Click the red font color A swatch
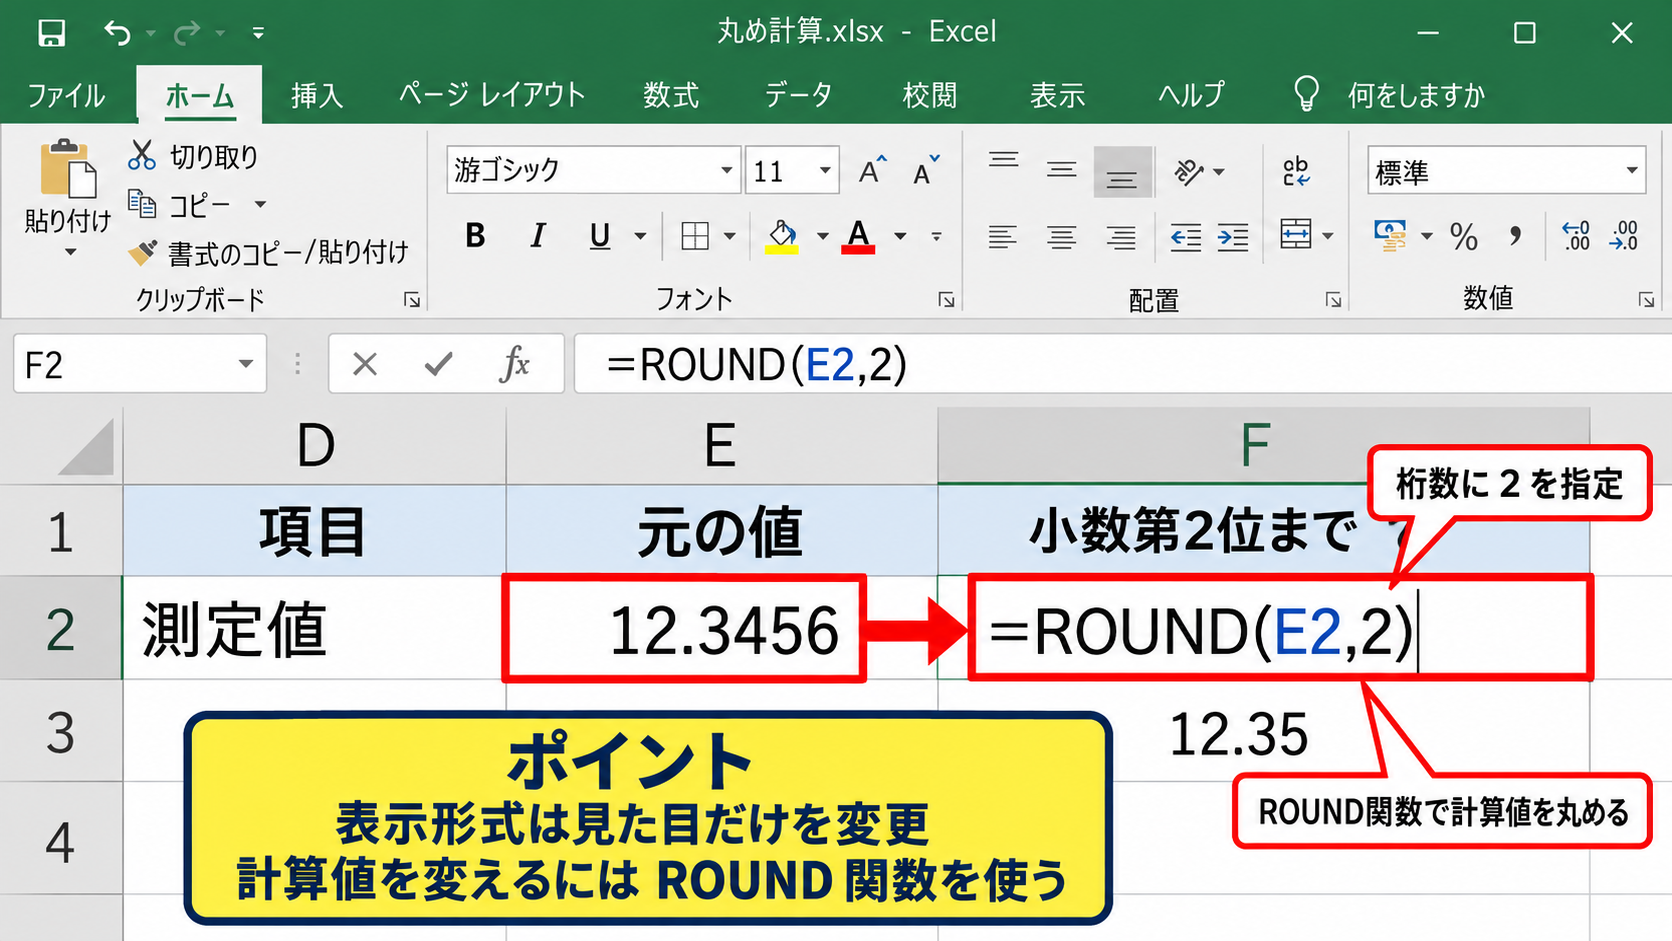Screen dimensions: 1672x941 pyautogui.click(x=858, y=237)
